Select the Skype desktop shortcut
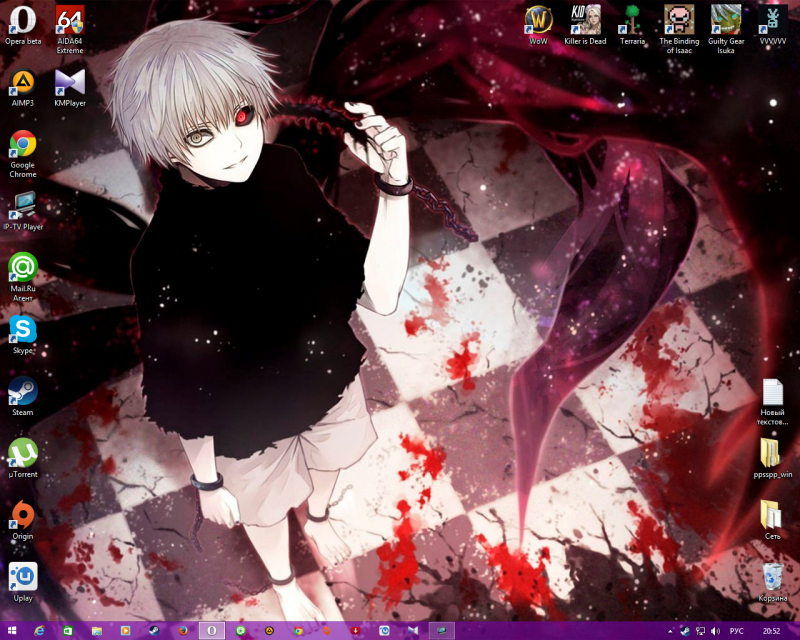This screenshot has width=800, height=640. click(x=23, y=335)
